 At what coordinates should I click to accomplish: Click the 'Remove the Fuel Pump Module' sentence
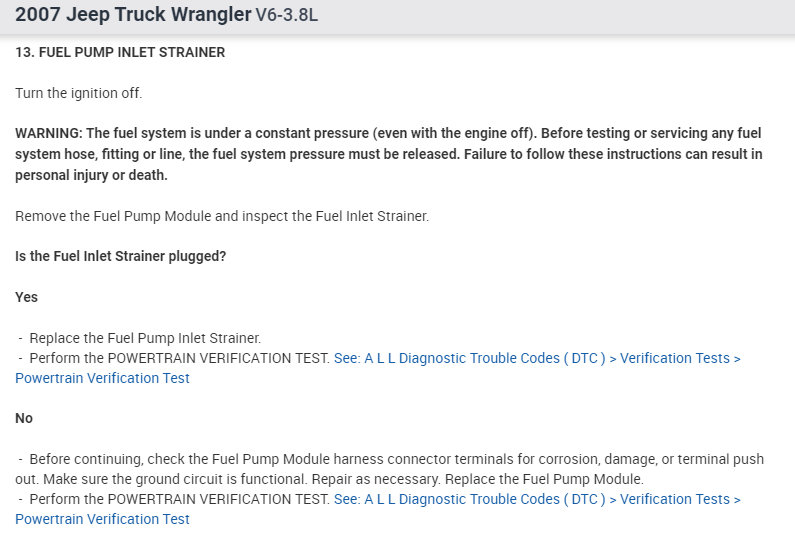tap(221, 215)
